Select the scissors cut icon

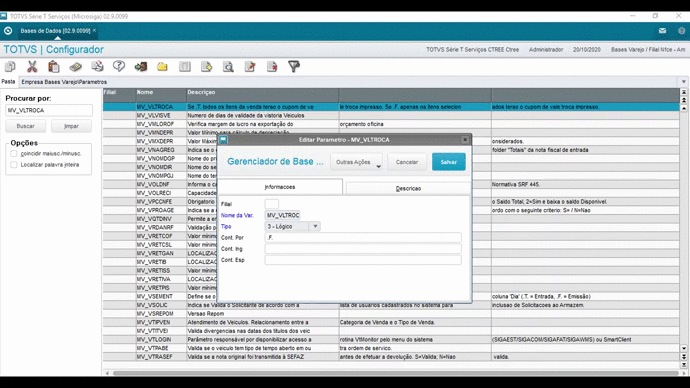click(32, 66)
